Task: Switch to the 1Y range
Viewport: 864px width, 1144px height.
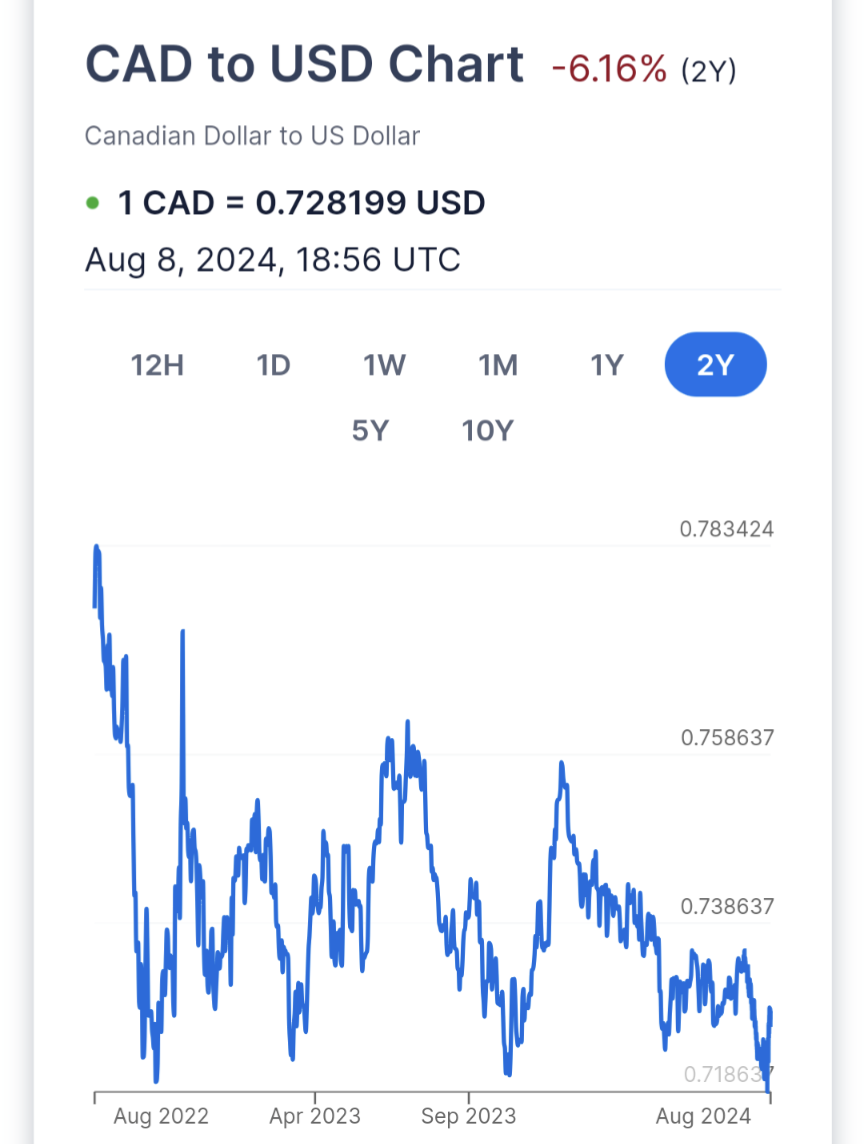Action: [x=606, y=365]
